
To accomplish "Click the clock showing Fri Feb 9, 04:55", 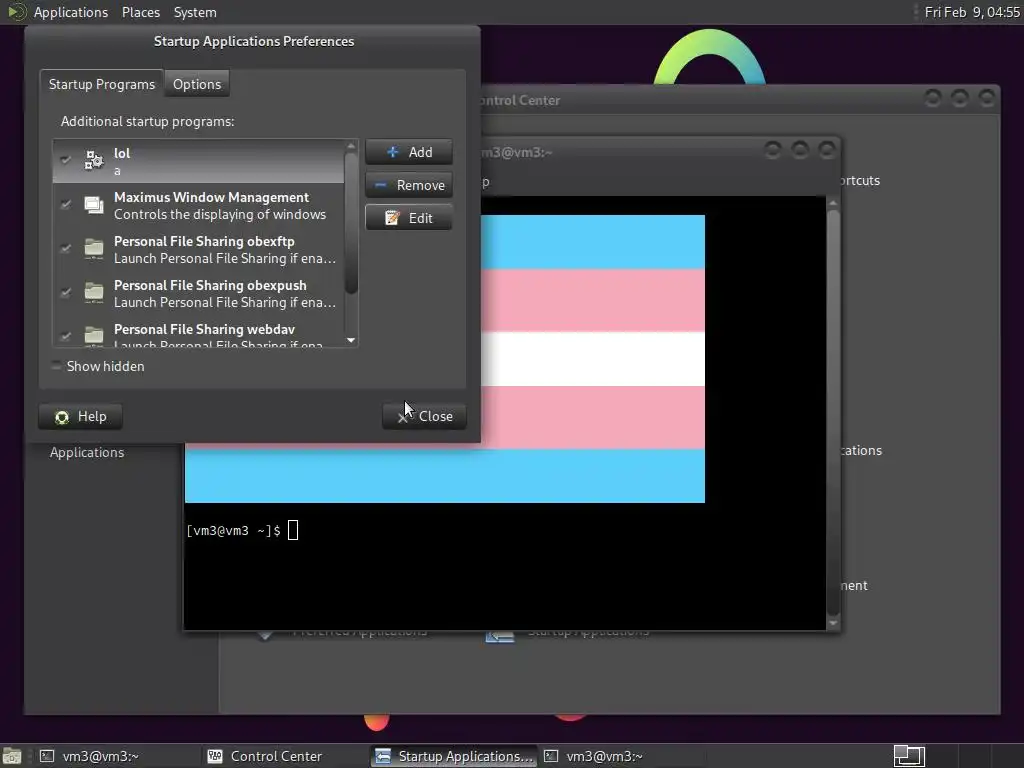I will [x=972, y=12].
